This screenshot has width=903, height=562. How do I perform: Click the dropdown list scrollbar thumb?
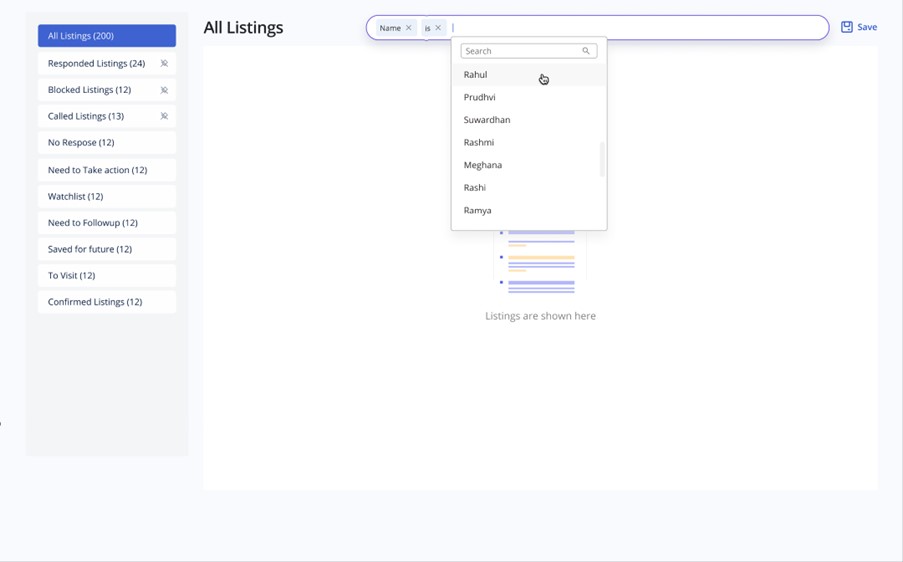602,159
